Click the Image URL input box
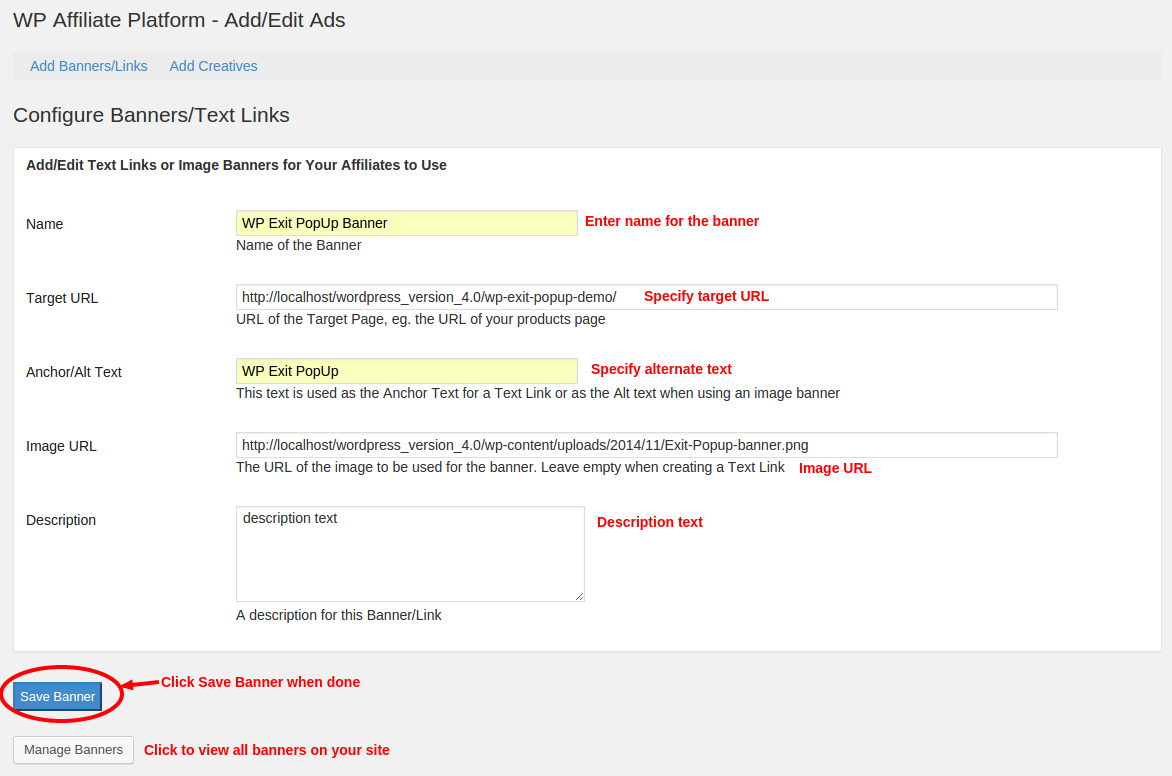 645,444
